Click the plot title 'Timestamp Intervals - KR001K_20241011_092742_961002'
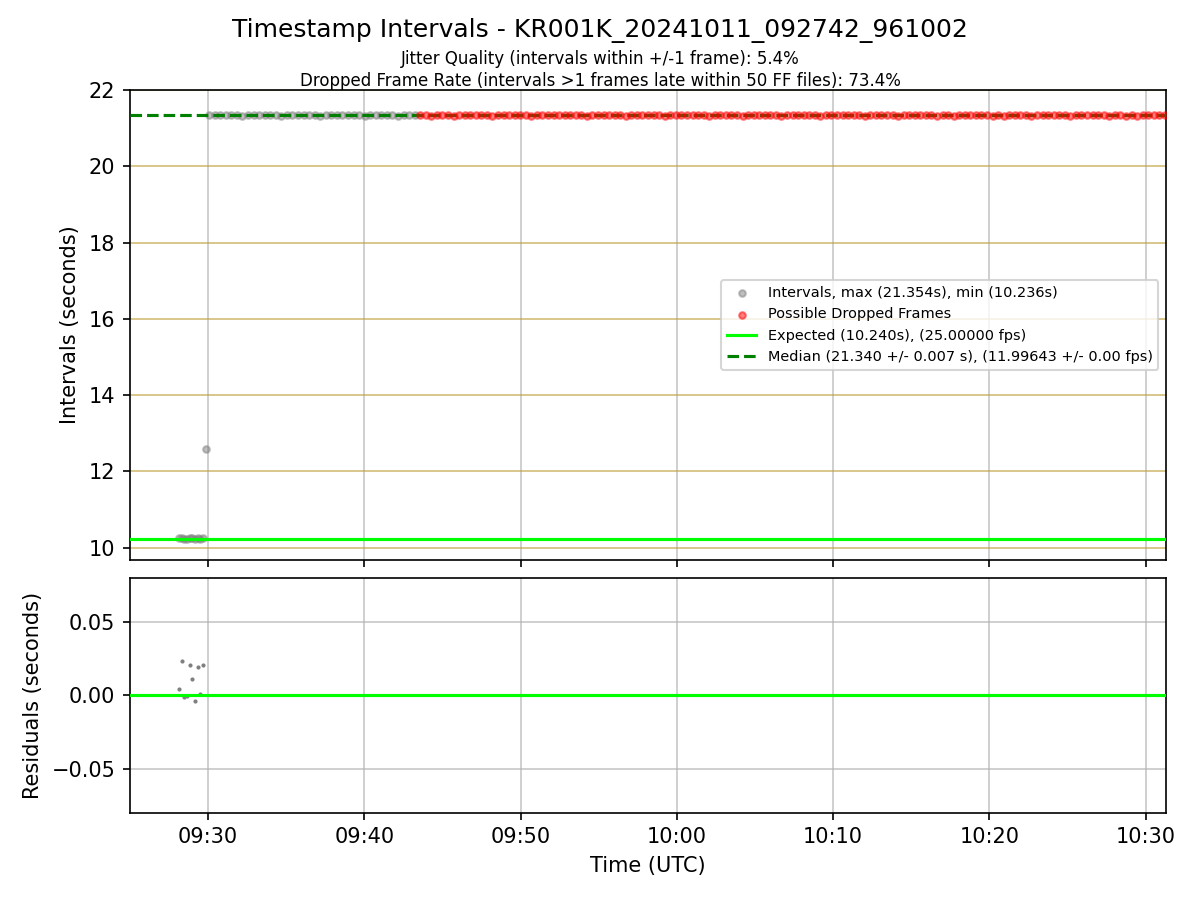1200x900 pixels. [599, 29]
